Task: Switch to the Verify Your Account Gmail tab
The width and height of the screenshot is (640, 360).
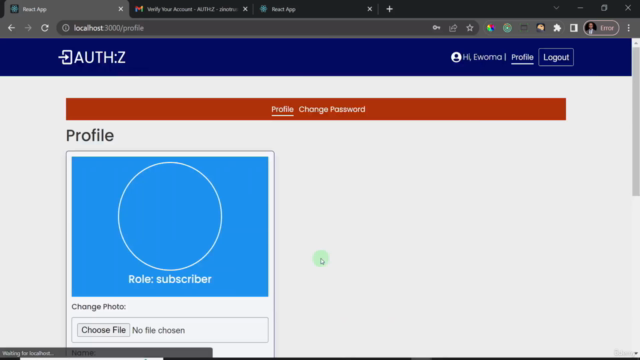Action: click(x=191, y=9)
